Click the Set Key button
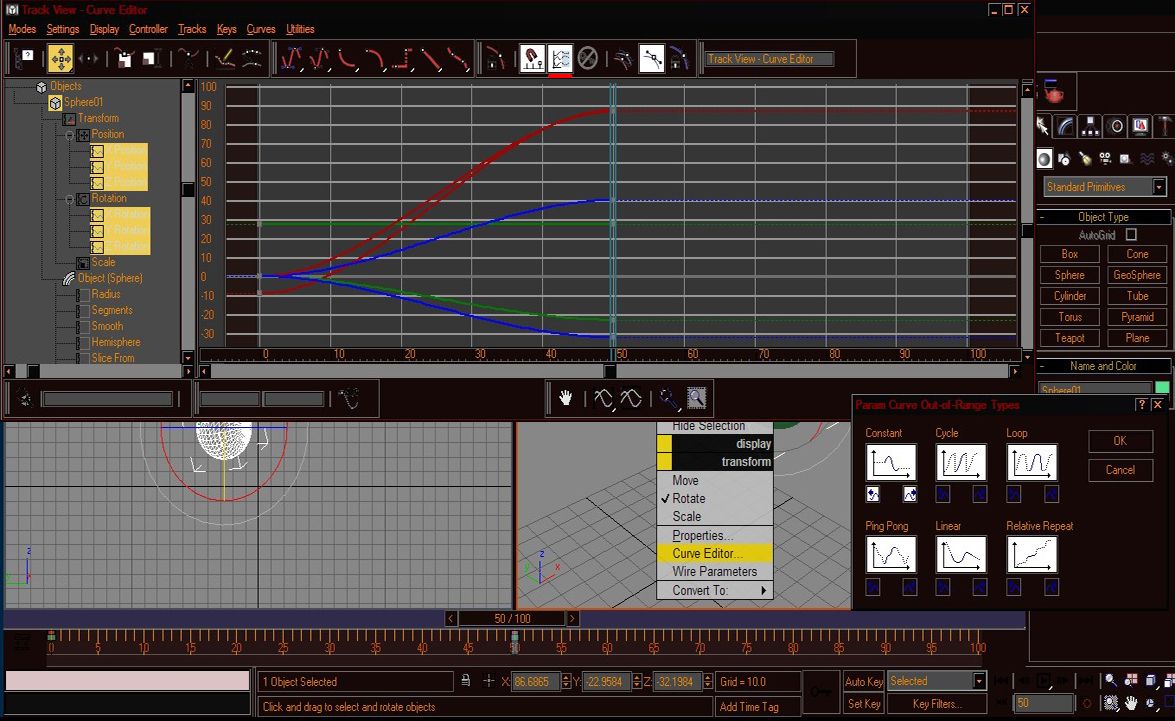This screenshot has height=721, width=1175. pyautogui.click(x=864, y=704)
